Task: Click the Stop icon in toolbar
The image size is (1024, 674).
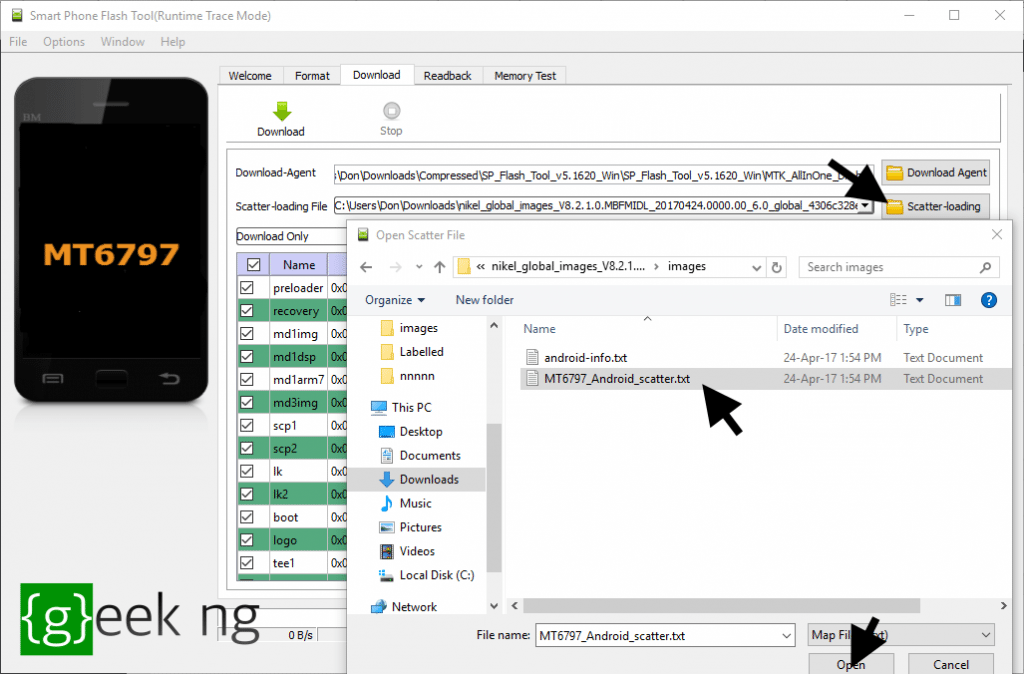Action: tap(391, 110)
